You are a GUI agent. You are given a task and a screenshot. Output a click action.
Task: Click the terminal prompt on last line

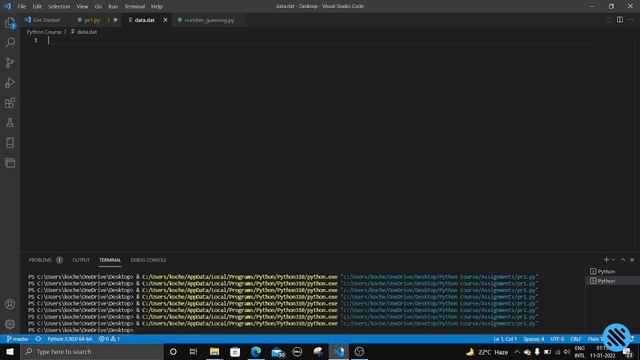(81, 330)
